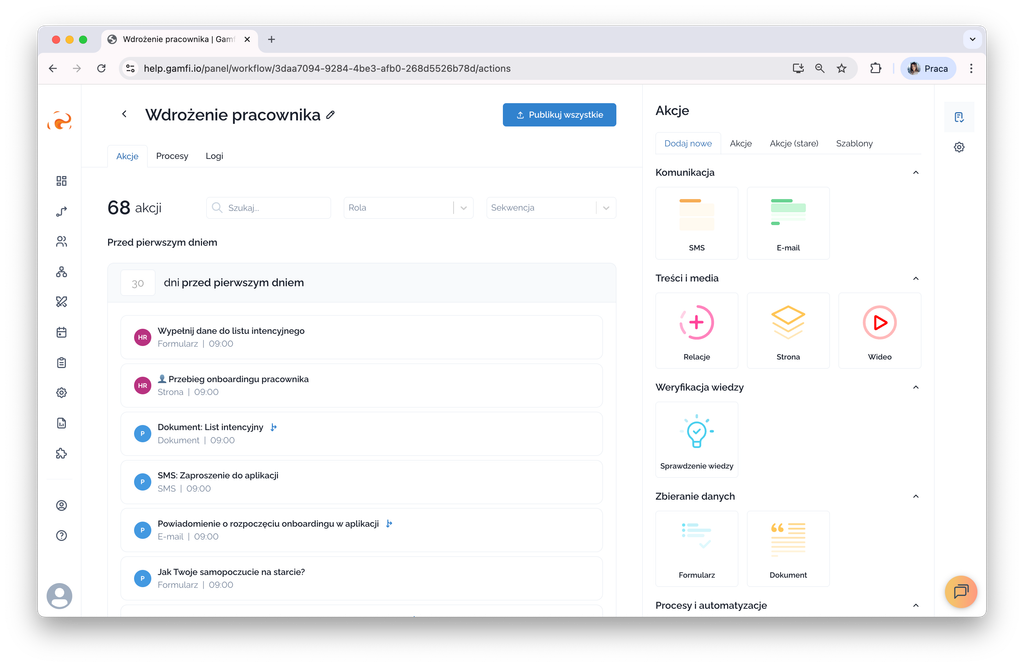Open the users icon in left sidebar

[x=61, y=241]
